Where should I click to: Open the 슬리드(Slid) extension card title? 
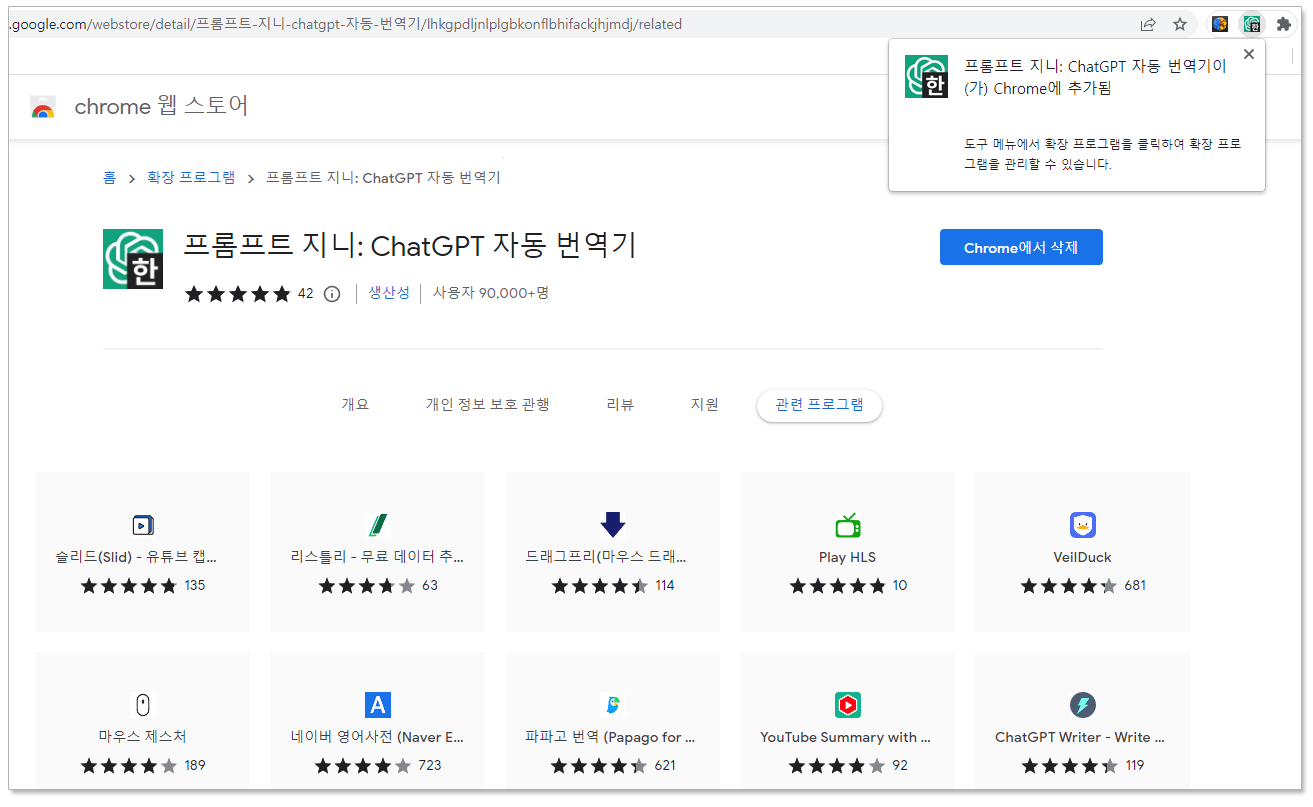click(136, 557)
